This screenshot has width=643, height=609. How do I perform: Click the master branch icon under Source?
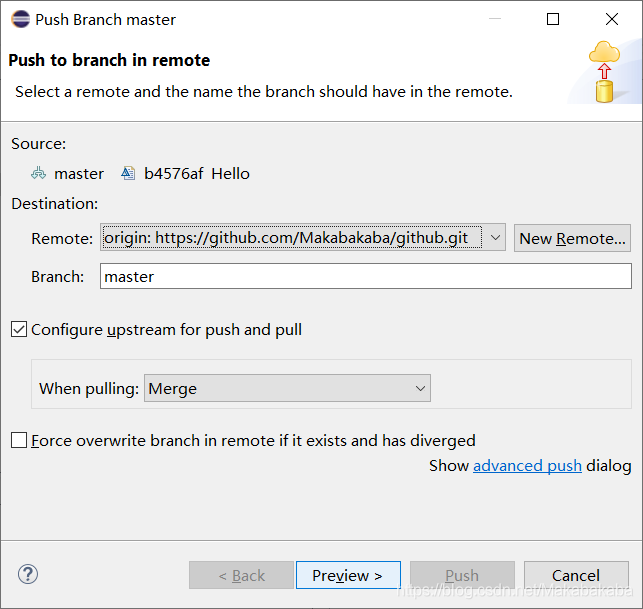click(x=39, y=173)
